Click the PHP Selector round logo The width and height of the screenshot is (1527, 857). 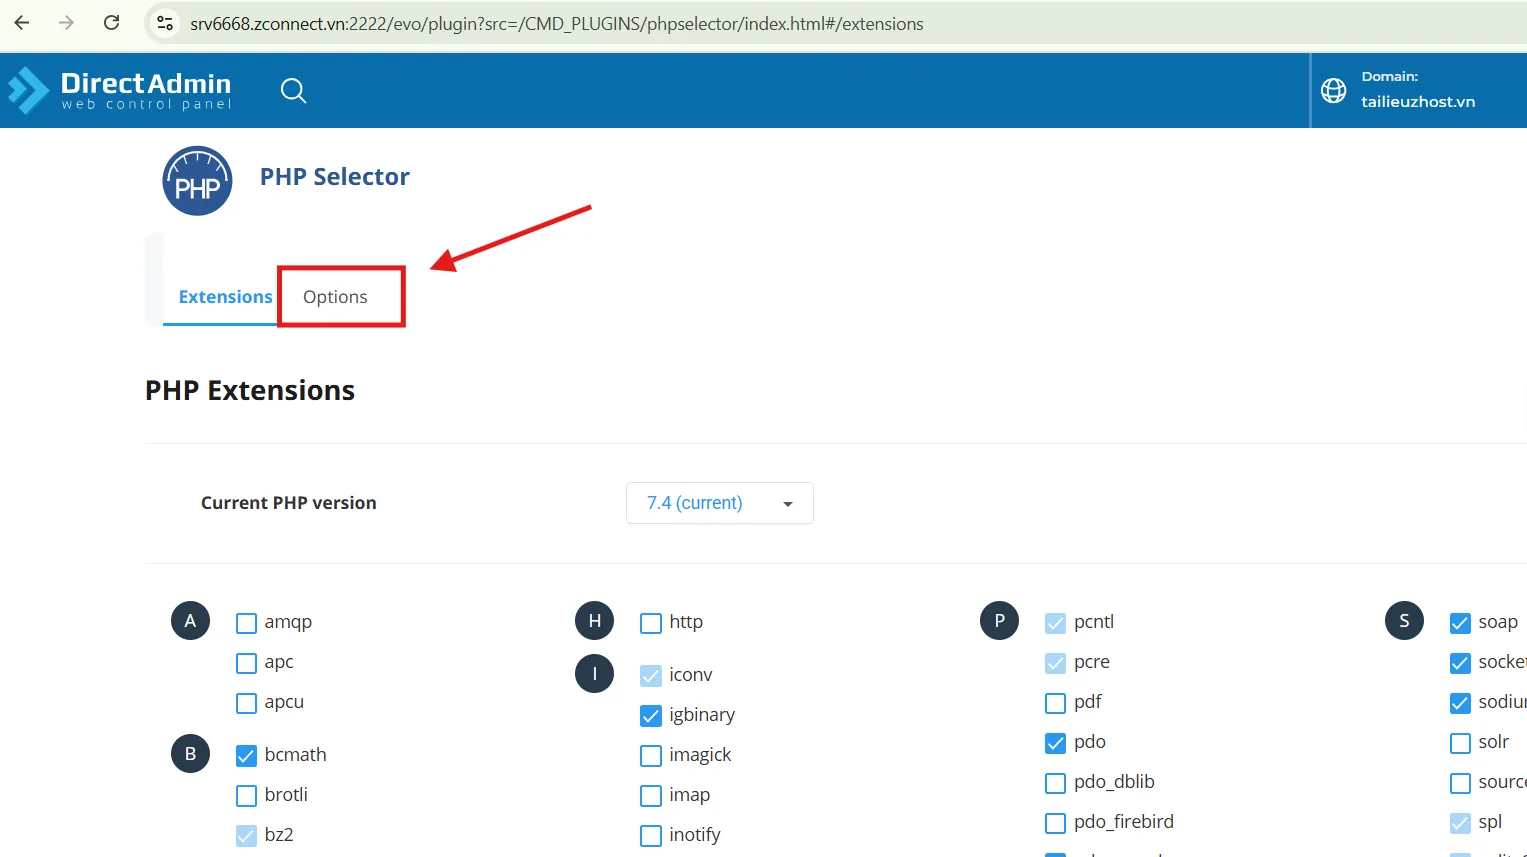coord(197,181)
